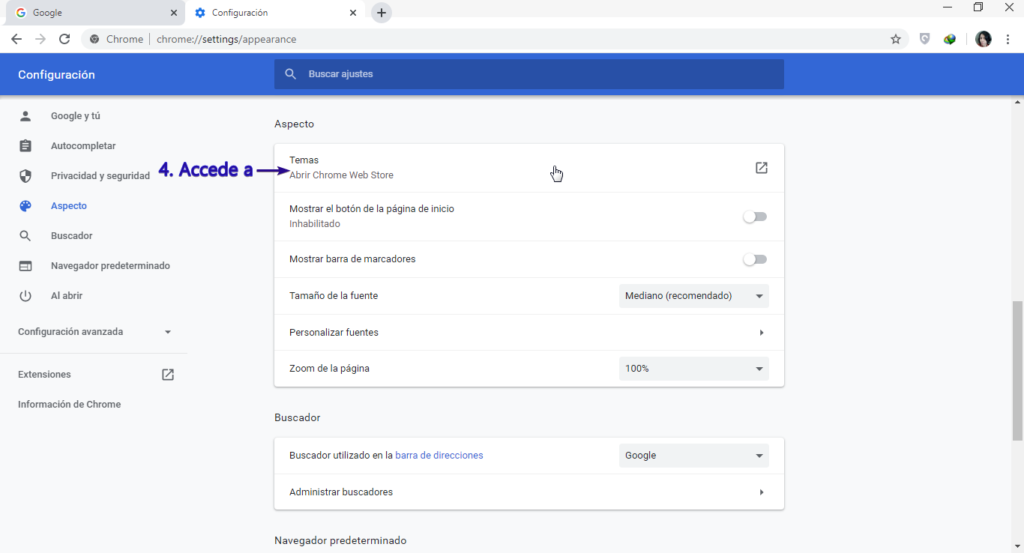Viewport: 1024px width, 553px height.
Task: Open Chrome Web Store via Temas external-link icon
Action: 761,168
